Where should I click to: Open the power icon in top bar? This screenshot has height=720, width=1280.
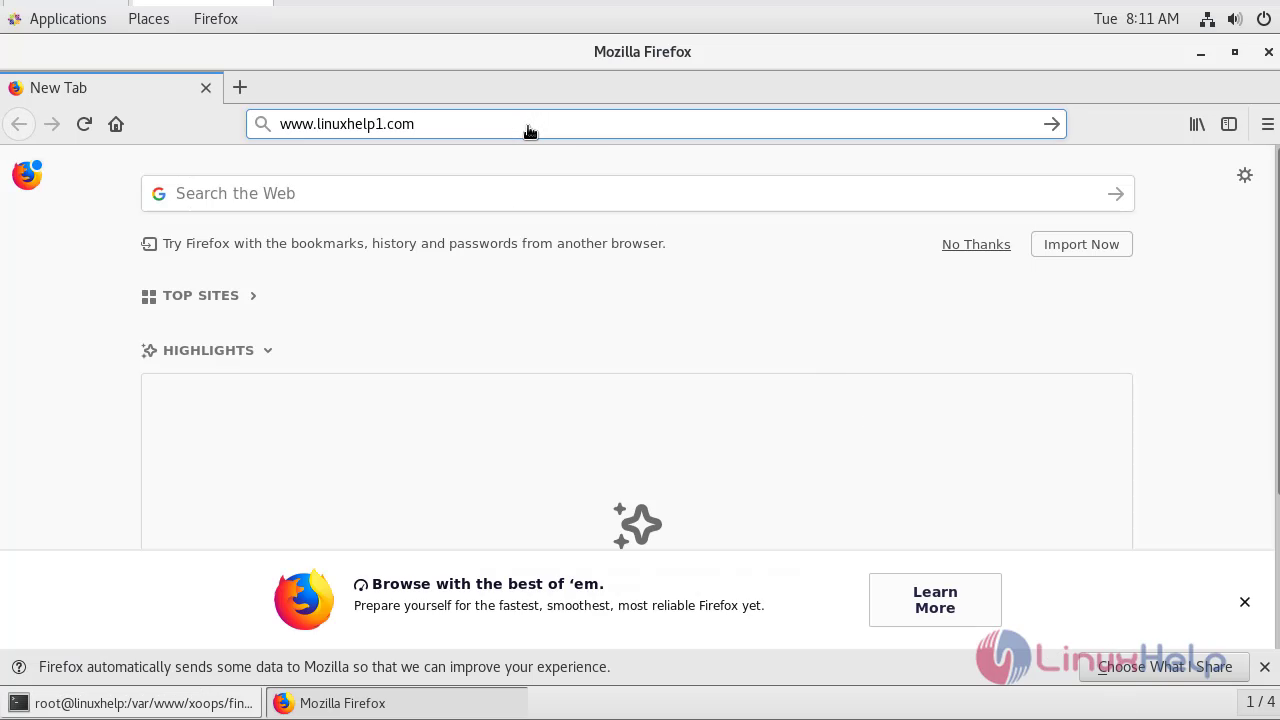click(1264, 19)
